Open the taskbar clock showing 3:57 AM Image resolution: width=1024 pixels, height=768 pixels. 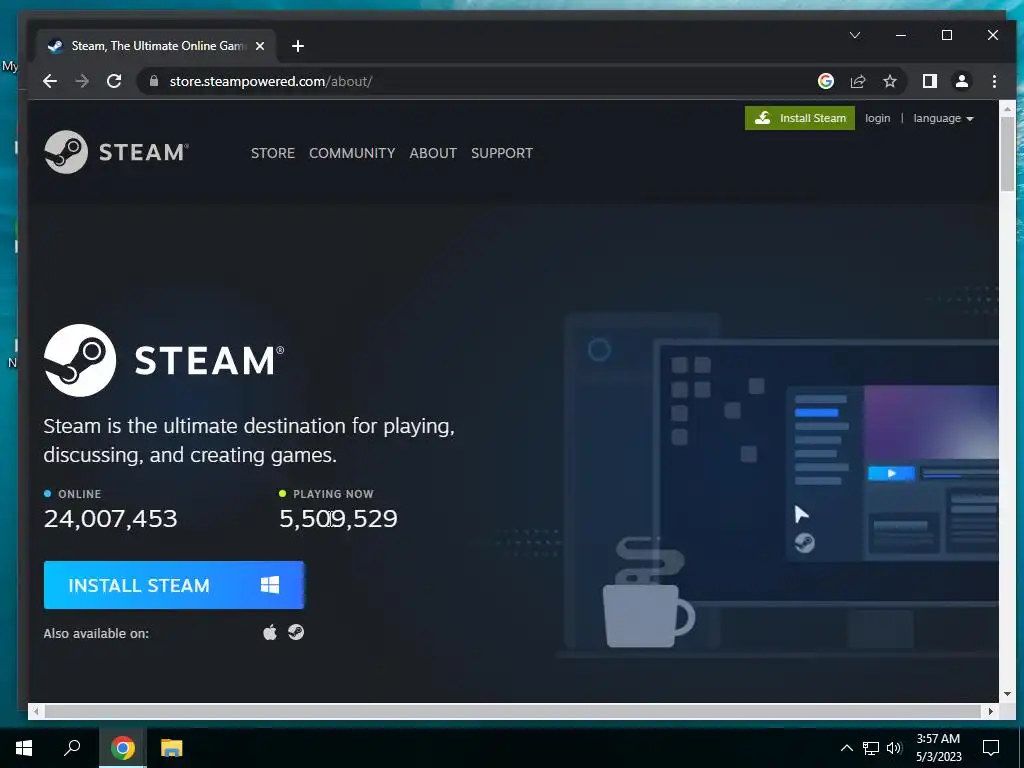938,748
